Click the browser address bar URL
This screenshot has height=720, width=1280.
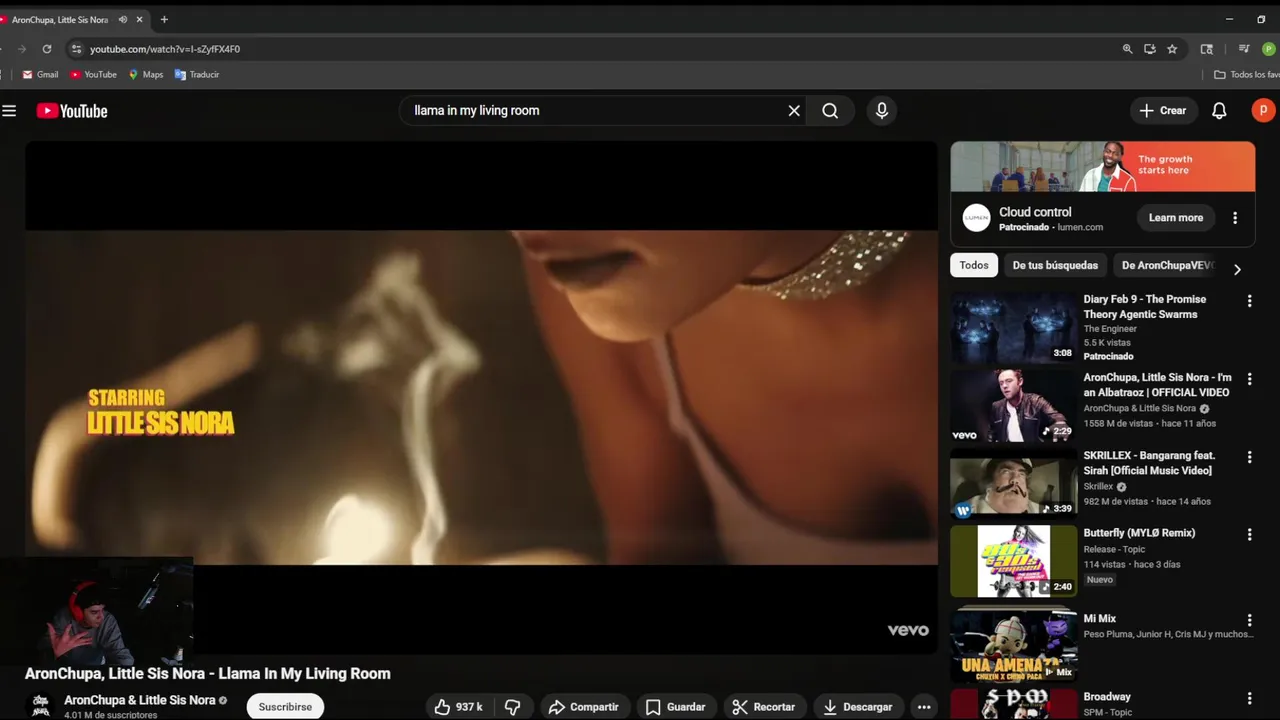(165, 49)
